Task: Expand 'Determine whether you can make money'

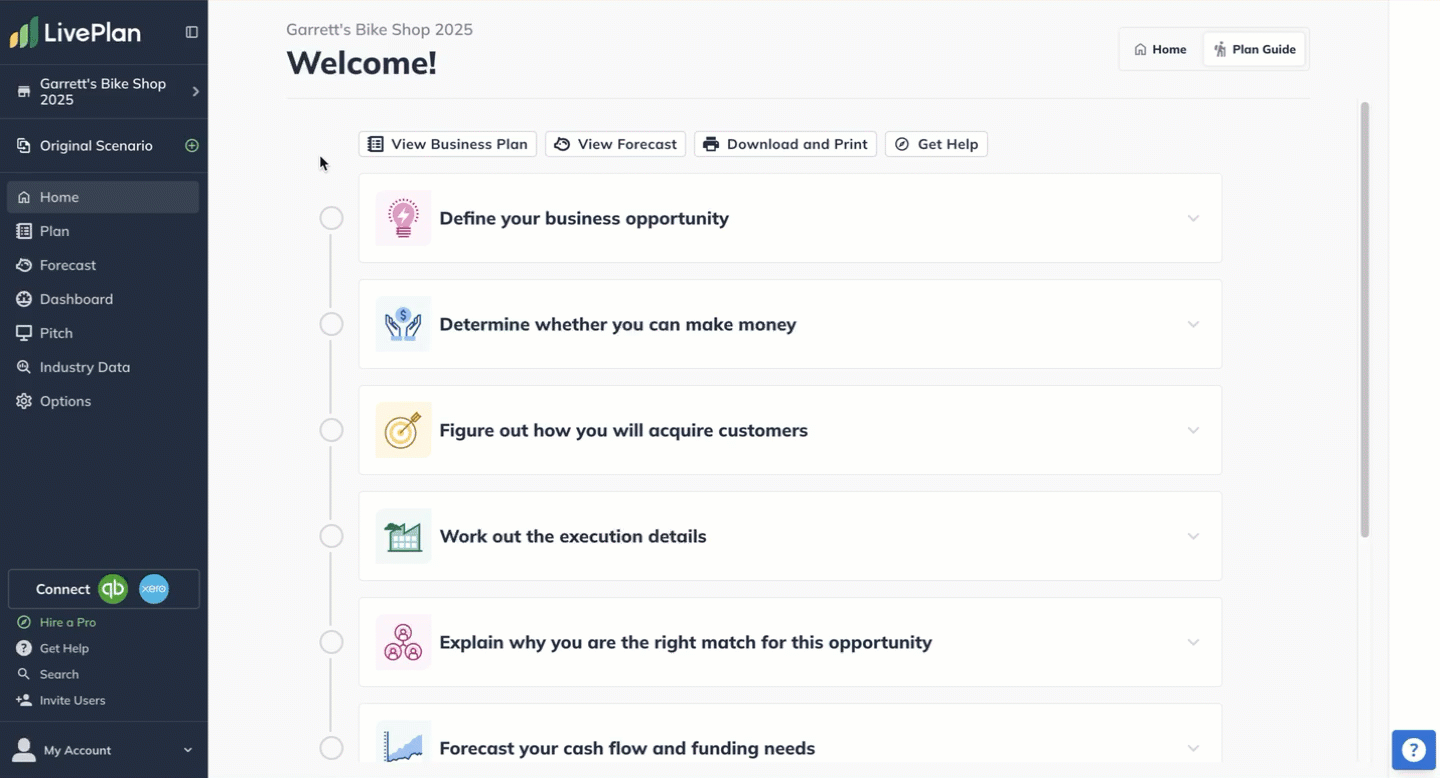Action: click(x=1193, y=324)
